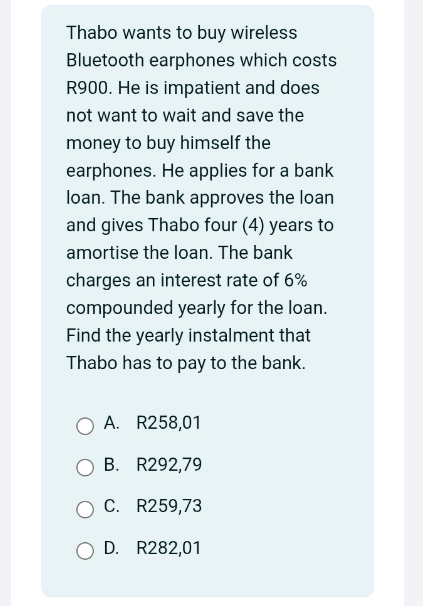Mark option C radio button
The width and height of the screenshot is (423, 606).
85,509
